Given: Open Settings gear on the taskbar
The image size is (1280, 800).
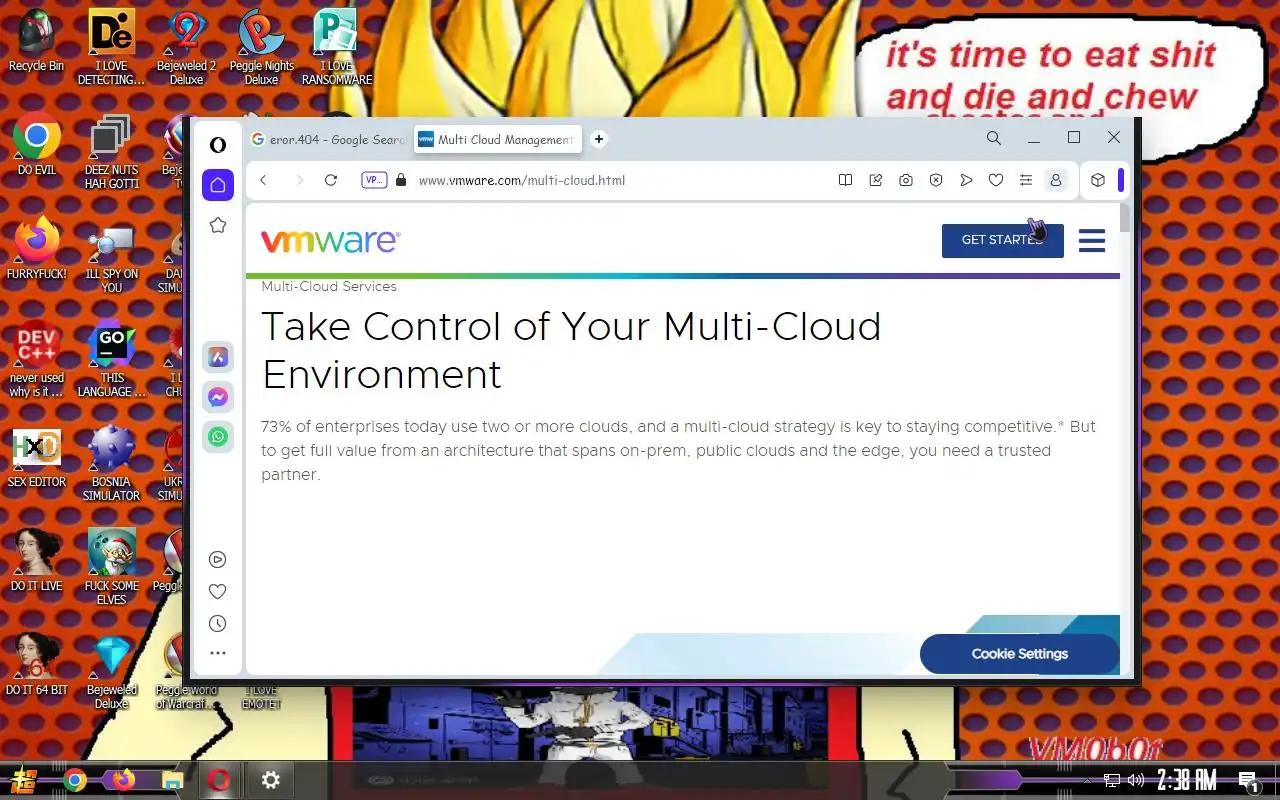Looking at the screenshot, I should click(270, 781).
